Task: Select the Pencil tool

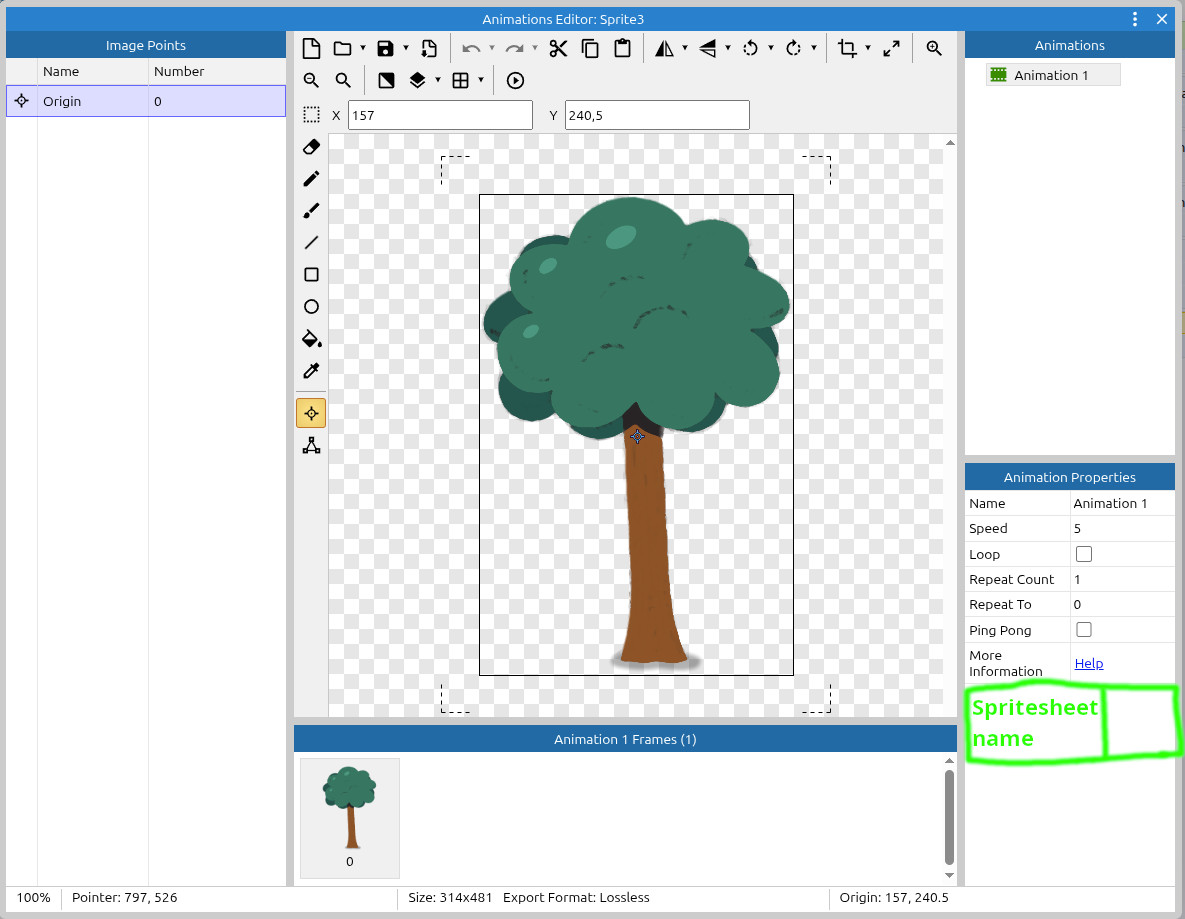Action: [311, 179]
